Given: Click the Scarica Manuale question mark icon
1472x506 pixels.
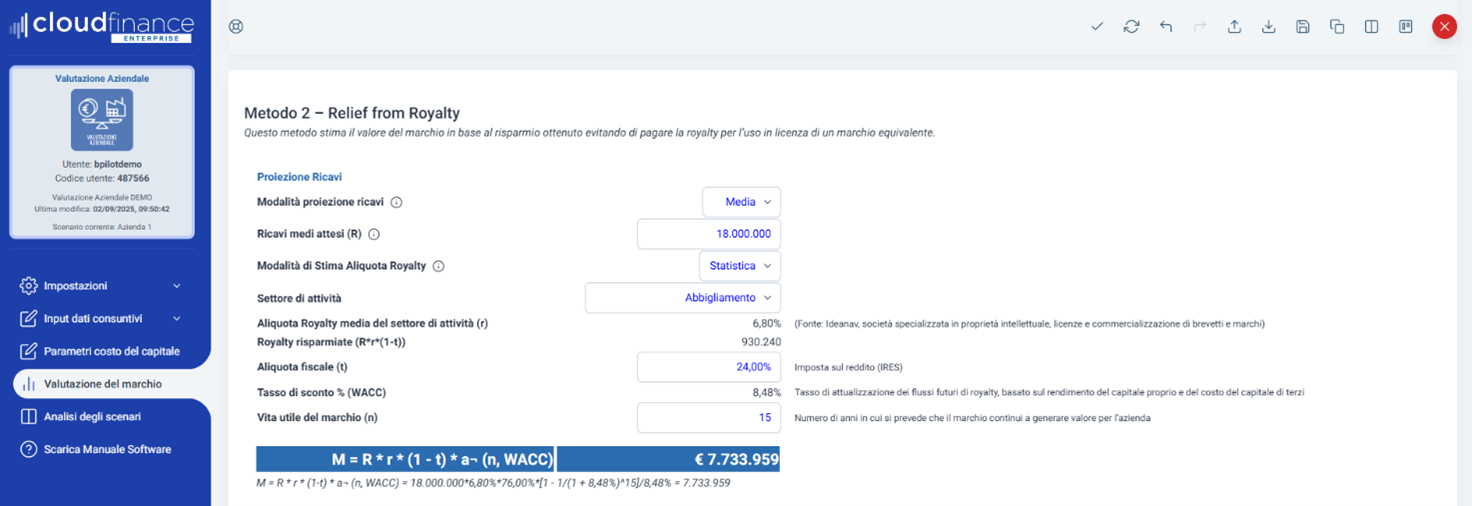Looking at the screenshot, I should (x=28, y=450).
